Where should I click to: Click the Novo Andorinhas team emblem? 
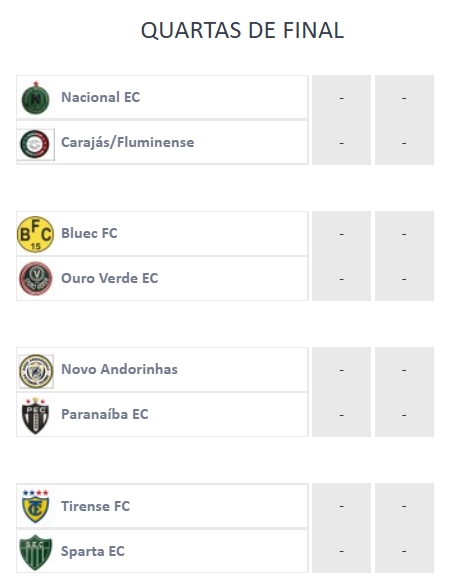click(36, 371)
